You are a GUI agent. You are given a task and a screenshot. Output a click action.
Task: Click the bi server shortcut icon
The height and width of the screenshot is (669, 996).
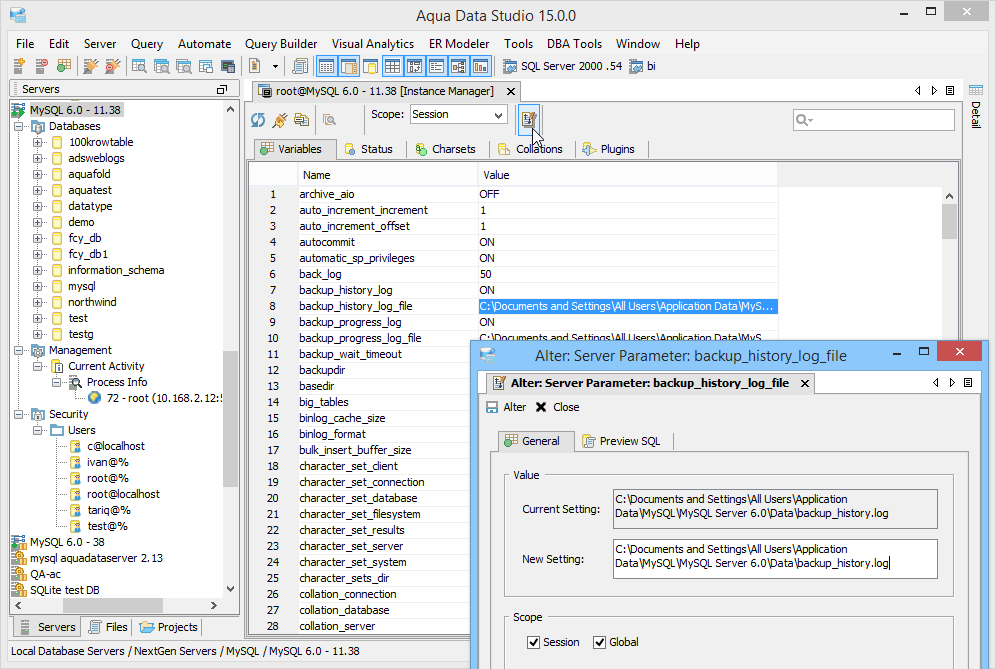click(x=636, y=66)
